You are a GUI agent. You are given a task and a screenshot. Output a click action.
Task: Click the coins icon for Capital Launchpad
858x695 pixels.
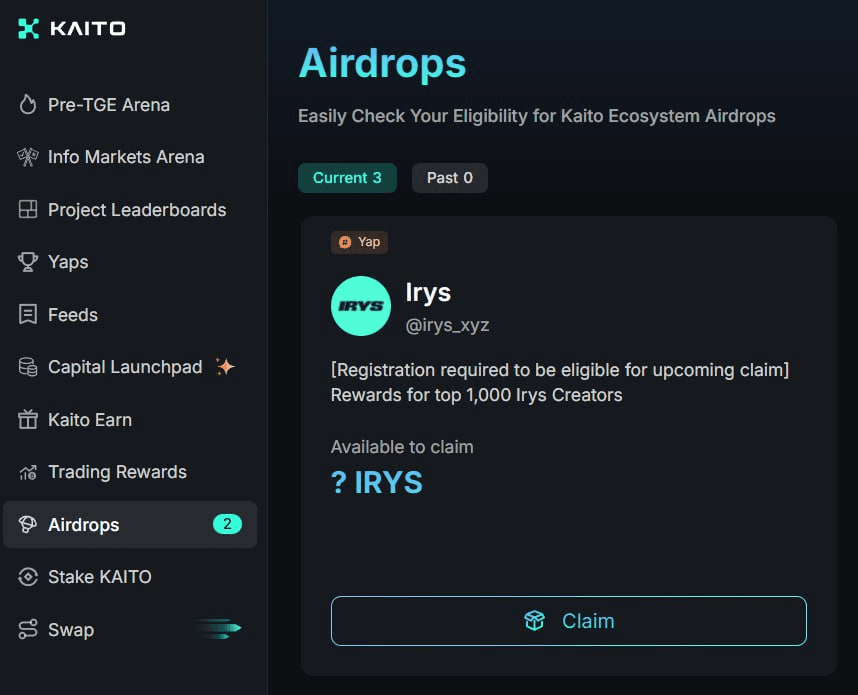pos(28,367)
